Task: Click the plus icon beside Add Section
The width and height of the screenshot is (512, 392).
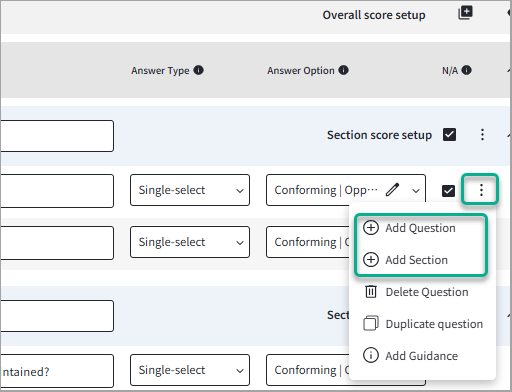Action: point(371,260)
